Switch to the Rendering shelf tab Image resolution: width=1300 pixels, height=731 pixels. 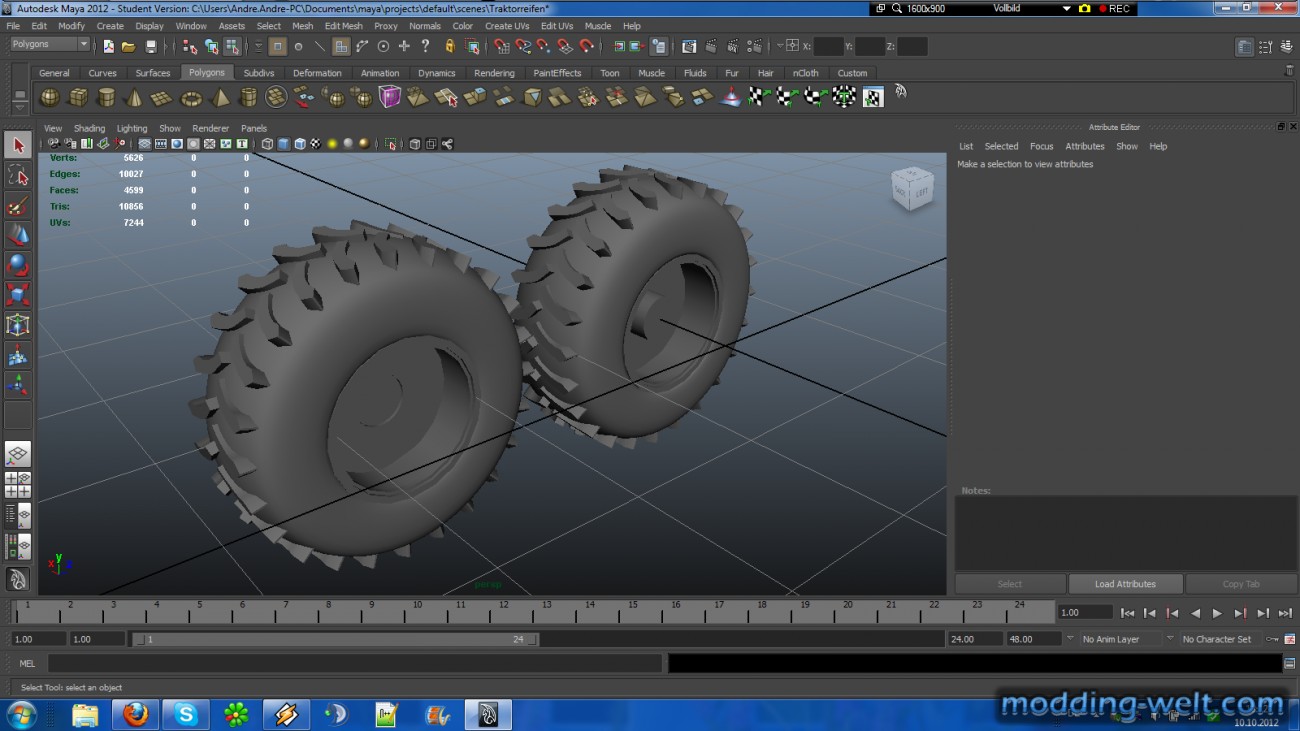[x=494, y=73]
